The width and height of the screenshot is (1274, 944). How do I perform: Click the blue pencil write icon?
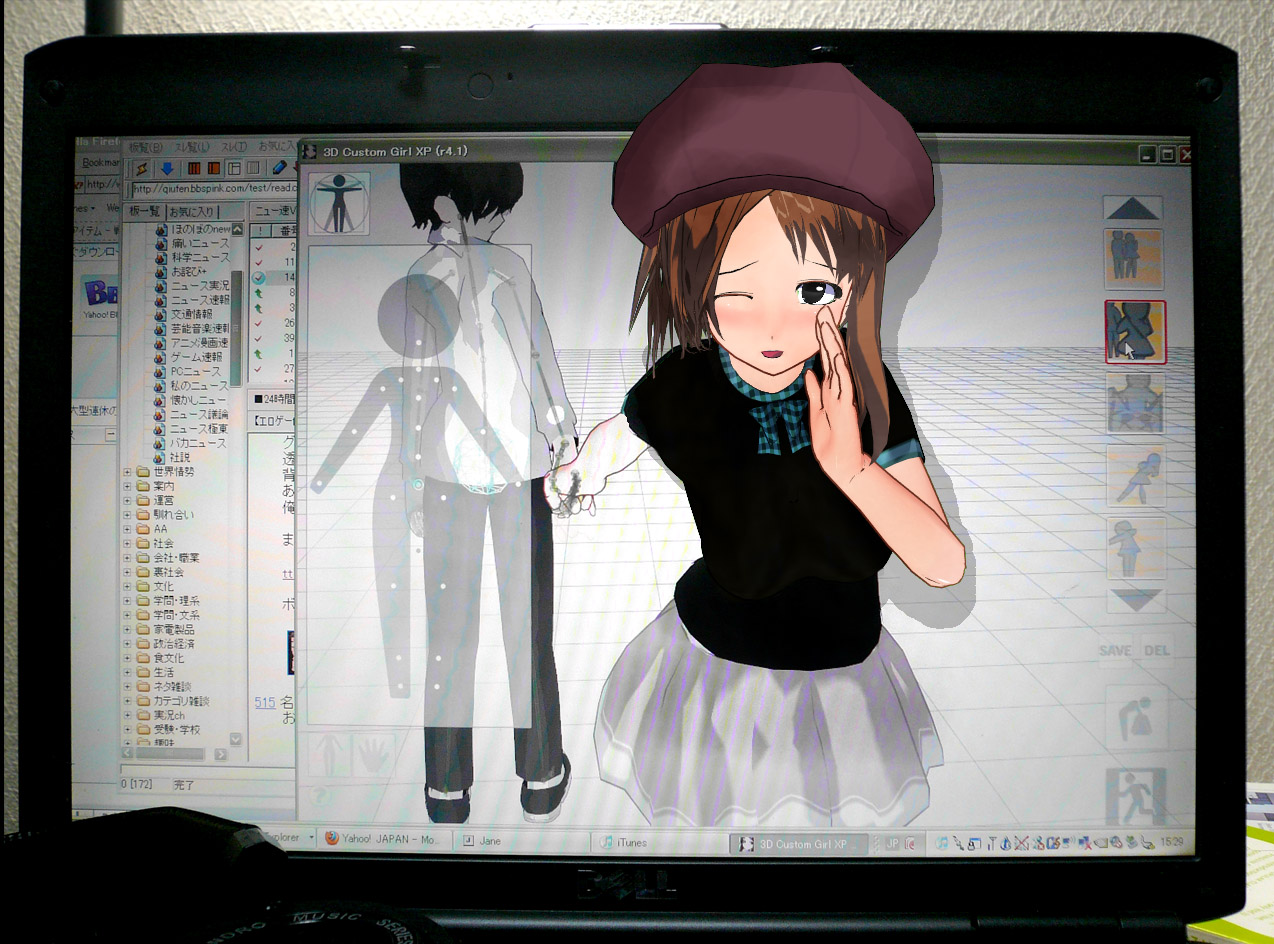pos(280,168)
